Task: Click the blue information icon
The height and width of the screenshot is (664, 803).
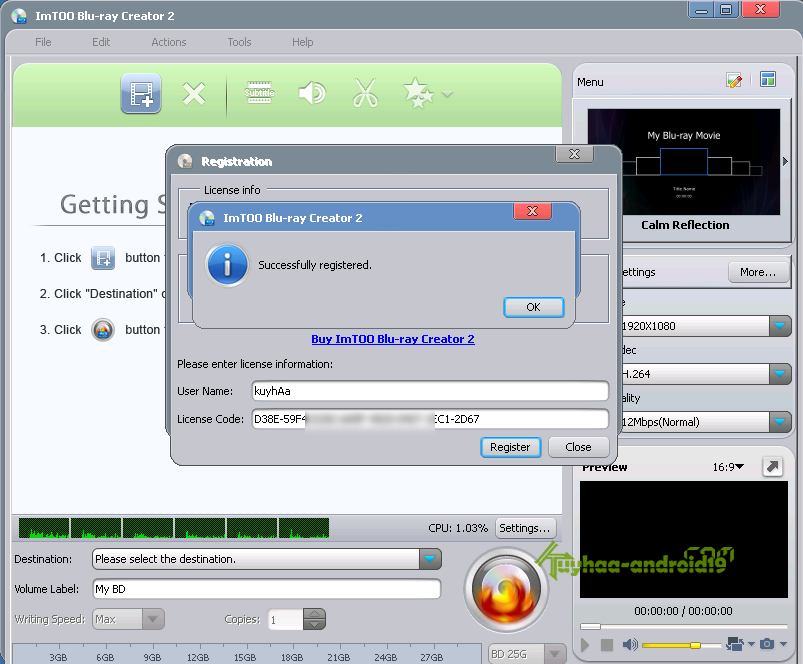Action: (x=227, y=265)
